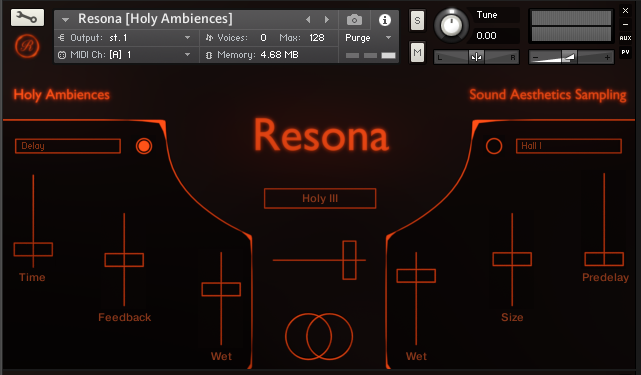Toggle the PV button
This screenshot has width=641, height=375.
pos(625,52)
